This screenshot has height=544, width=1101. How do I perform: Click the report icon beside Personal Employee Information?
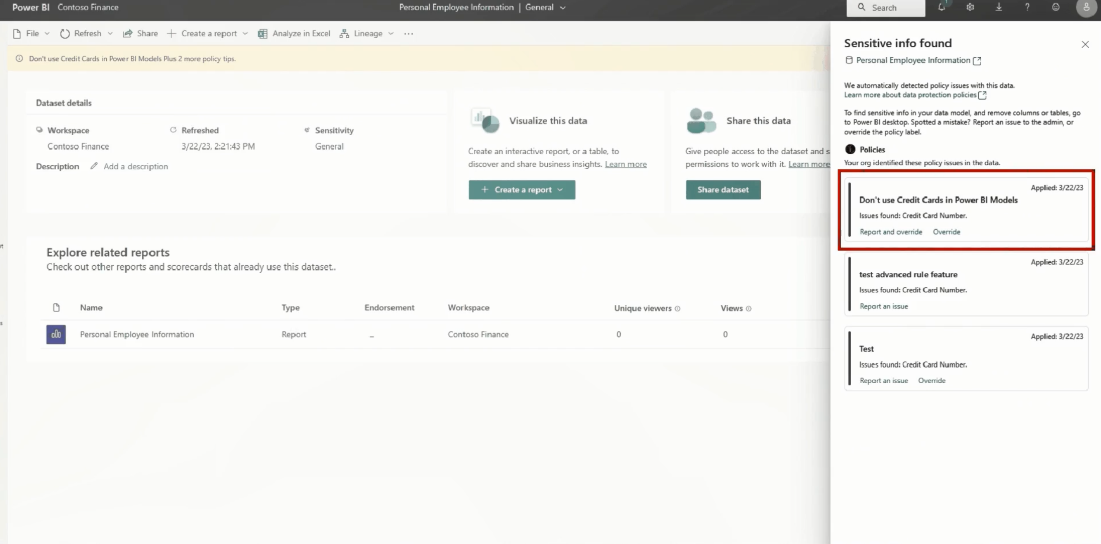click(56, 334)
